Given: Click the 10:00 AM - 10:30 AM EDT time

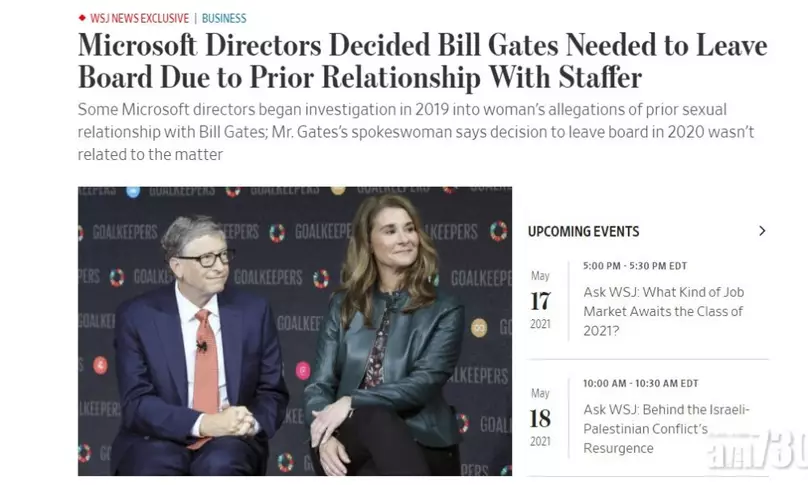Looking at the screenshot, I should (x=641, y=383).
